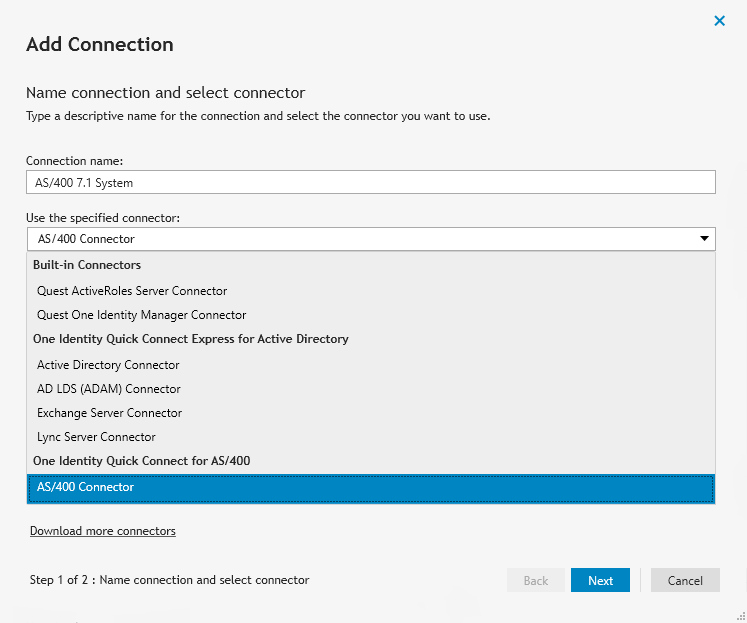This screenshot has width=747, height=623.
Task: Focus the Connection name text field
Action: [x=371, y=182]
